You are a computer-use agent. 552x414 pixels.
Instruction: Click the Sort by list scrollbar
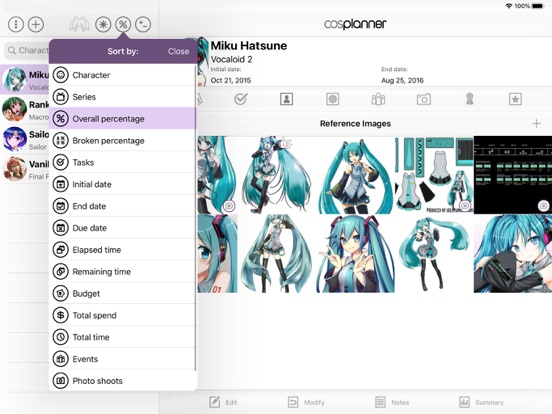pyautogui.click(x=196, y=218)
